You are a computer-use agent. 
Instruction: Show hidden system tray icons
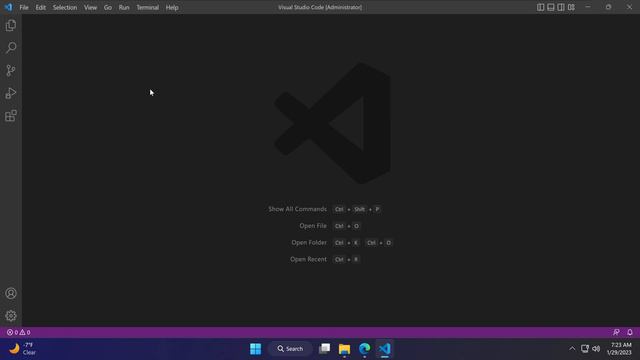click(x=572, y=349)
